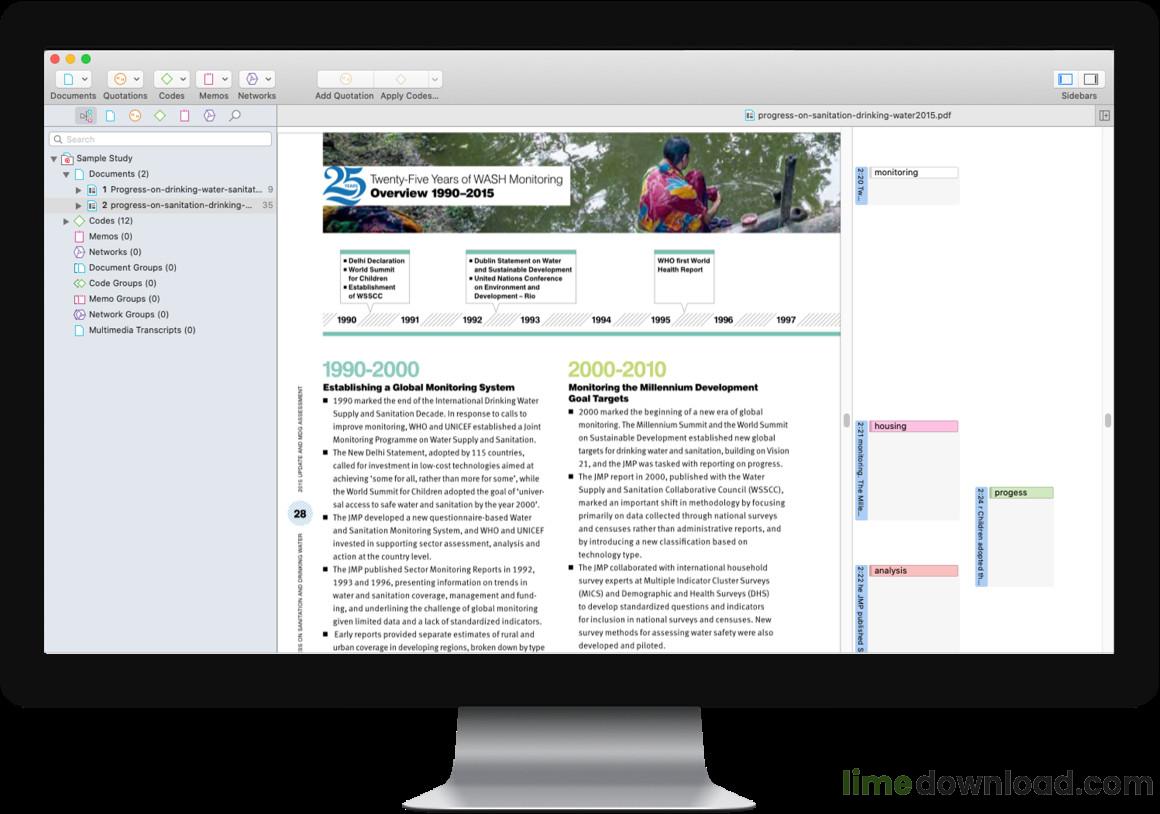The height and width of the screenshot is (814, 1160).
Task: Select the Multimedia Transcripts (0) item
Action: [x=142, y=330]
